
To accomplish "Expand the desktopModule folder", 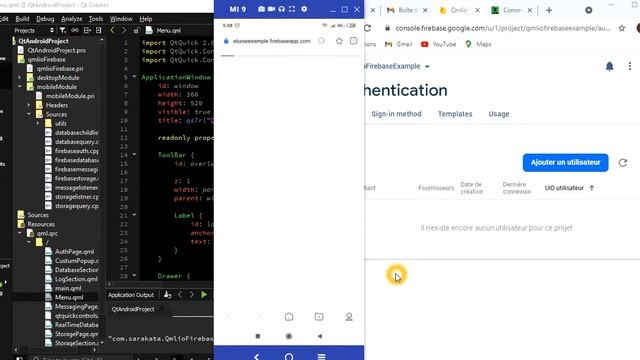I will click(20, 78).
